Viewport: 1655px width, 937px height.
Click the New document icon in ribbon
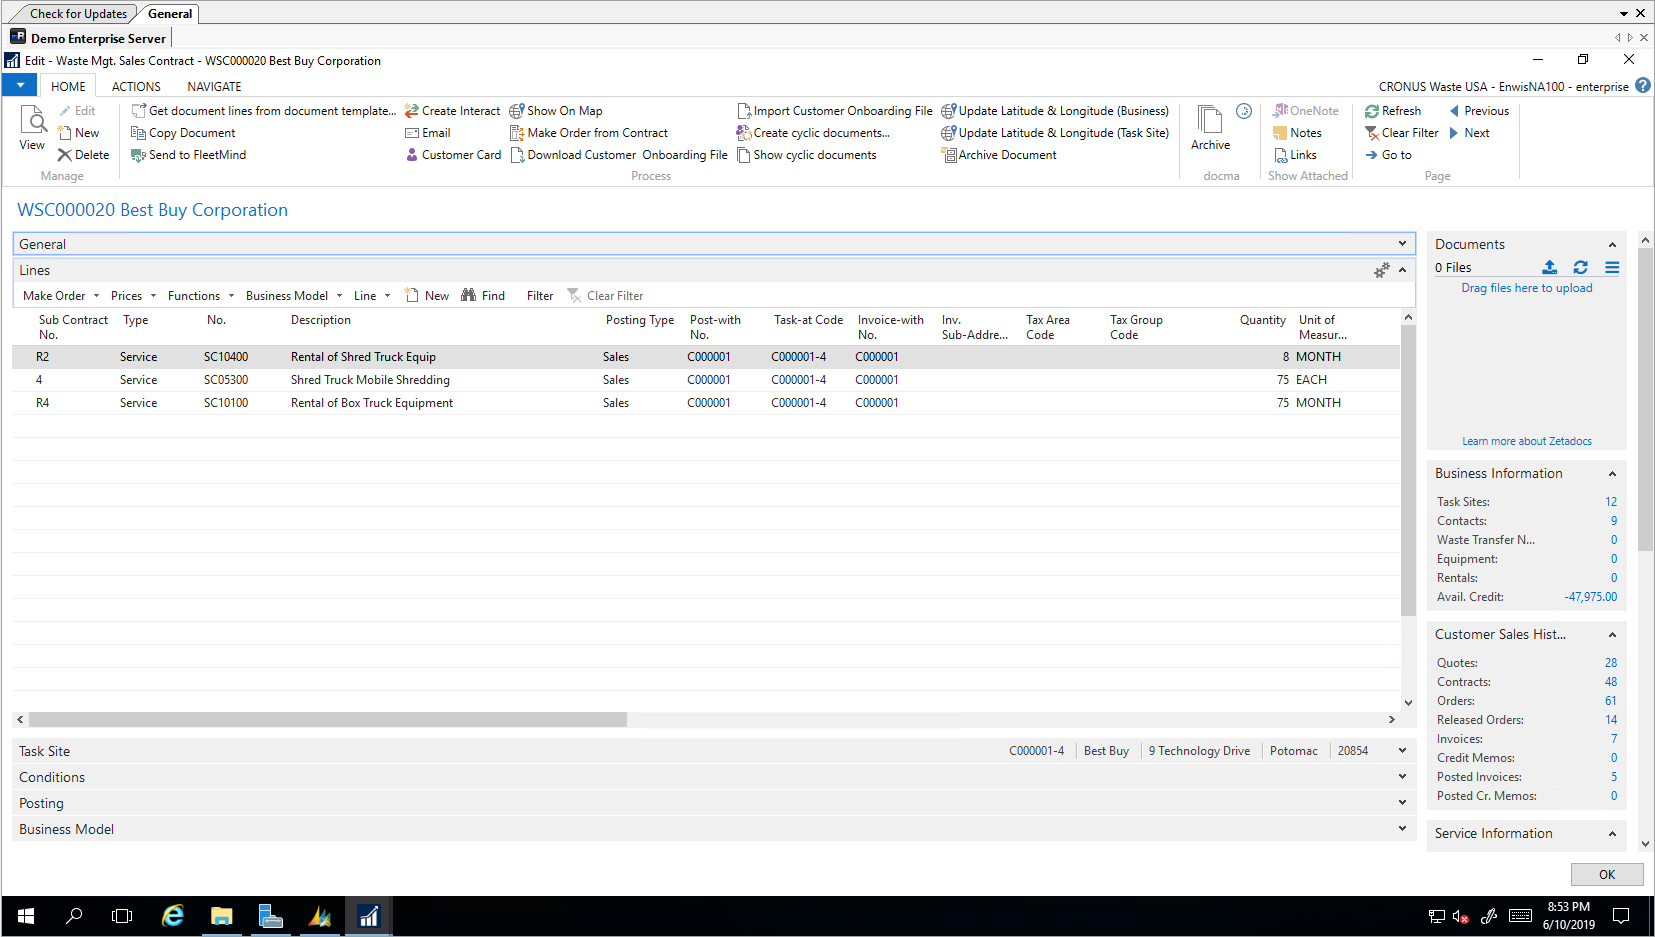click(x=79, y=133)
